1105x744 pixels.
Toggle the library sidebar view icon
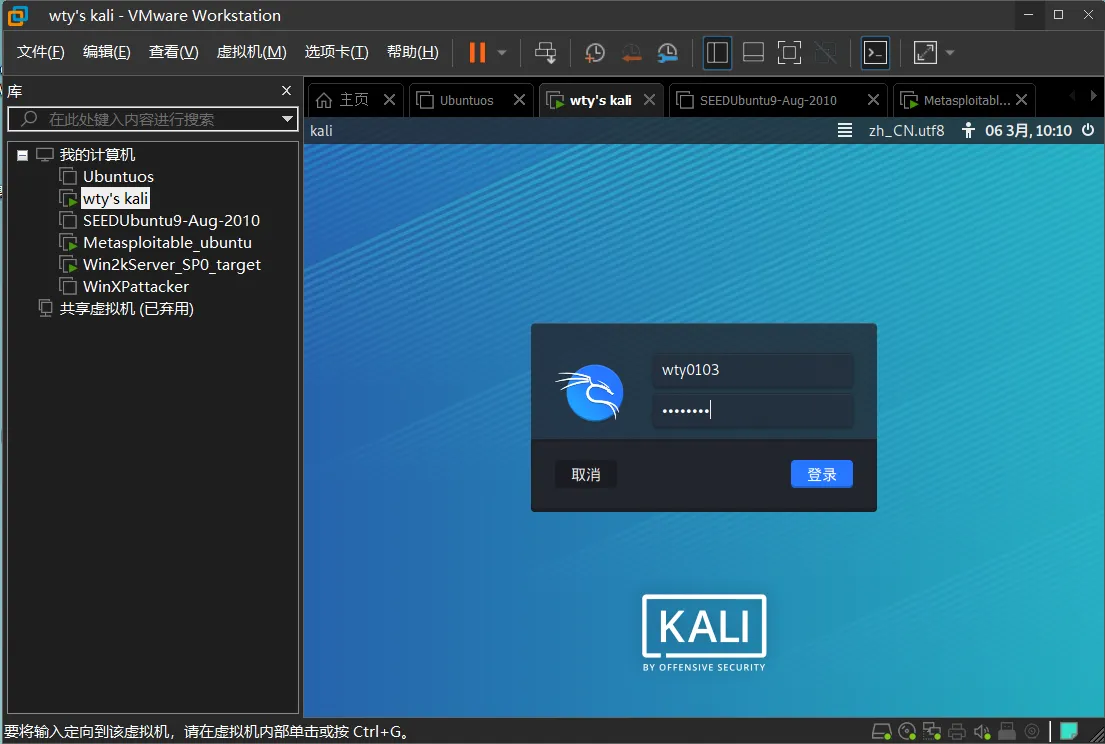(x=717, y=52)
